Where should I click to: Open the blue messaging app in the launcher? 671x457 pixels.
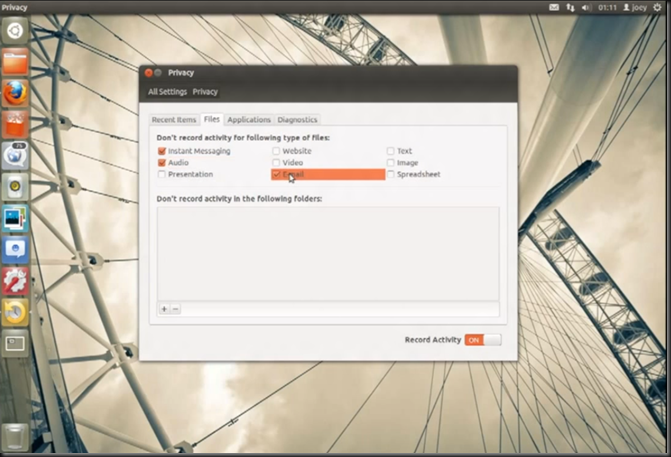click(15, 249)
